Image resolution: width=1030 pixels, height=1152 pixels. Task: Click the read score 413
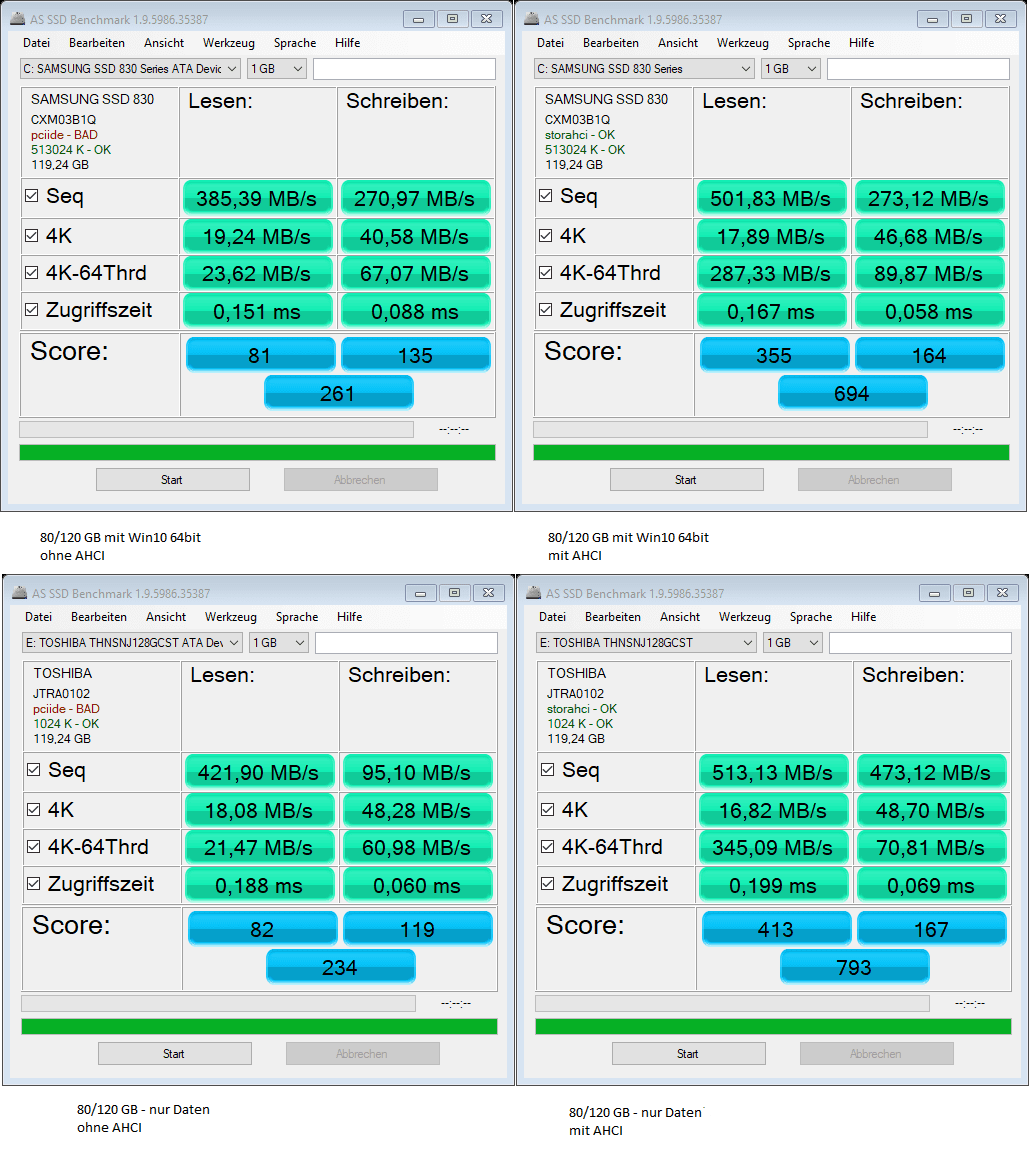point(777,929)
